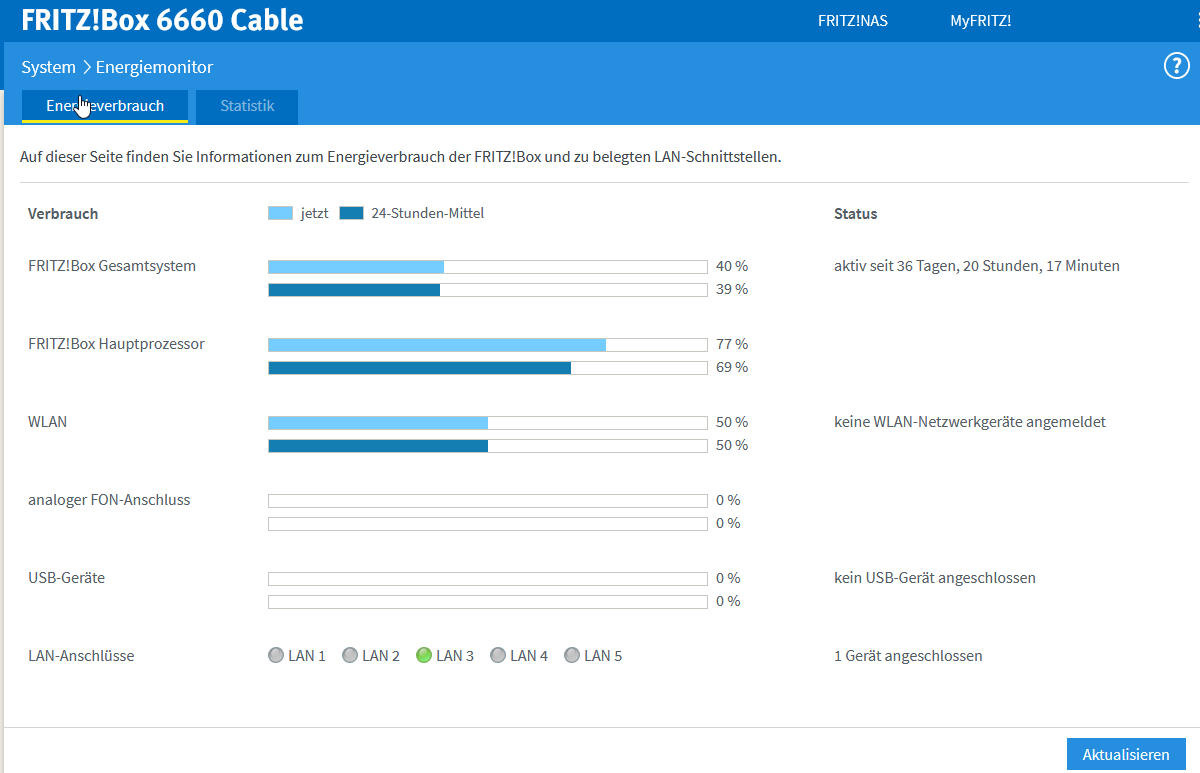
Task: Open the FRITZ!NAS menu
Action: pos(852,19)
